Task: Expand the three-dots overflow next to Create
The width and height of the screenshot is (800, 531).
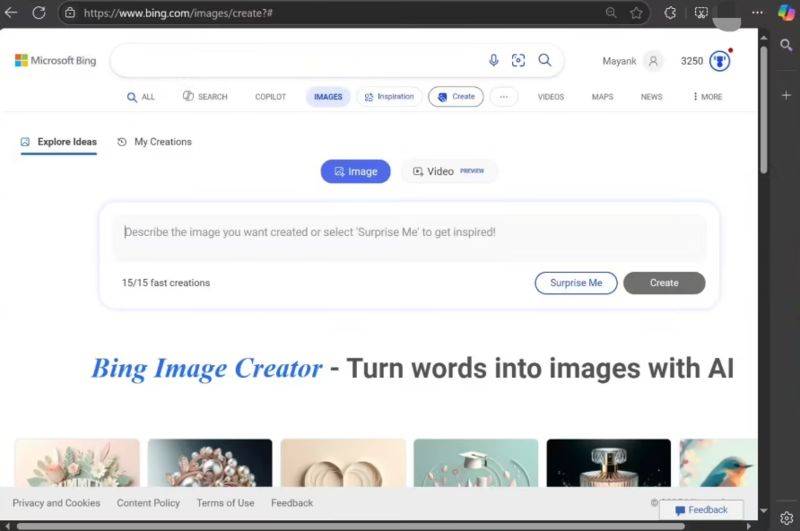Action: tap(503, 97)
